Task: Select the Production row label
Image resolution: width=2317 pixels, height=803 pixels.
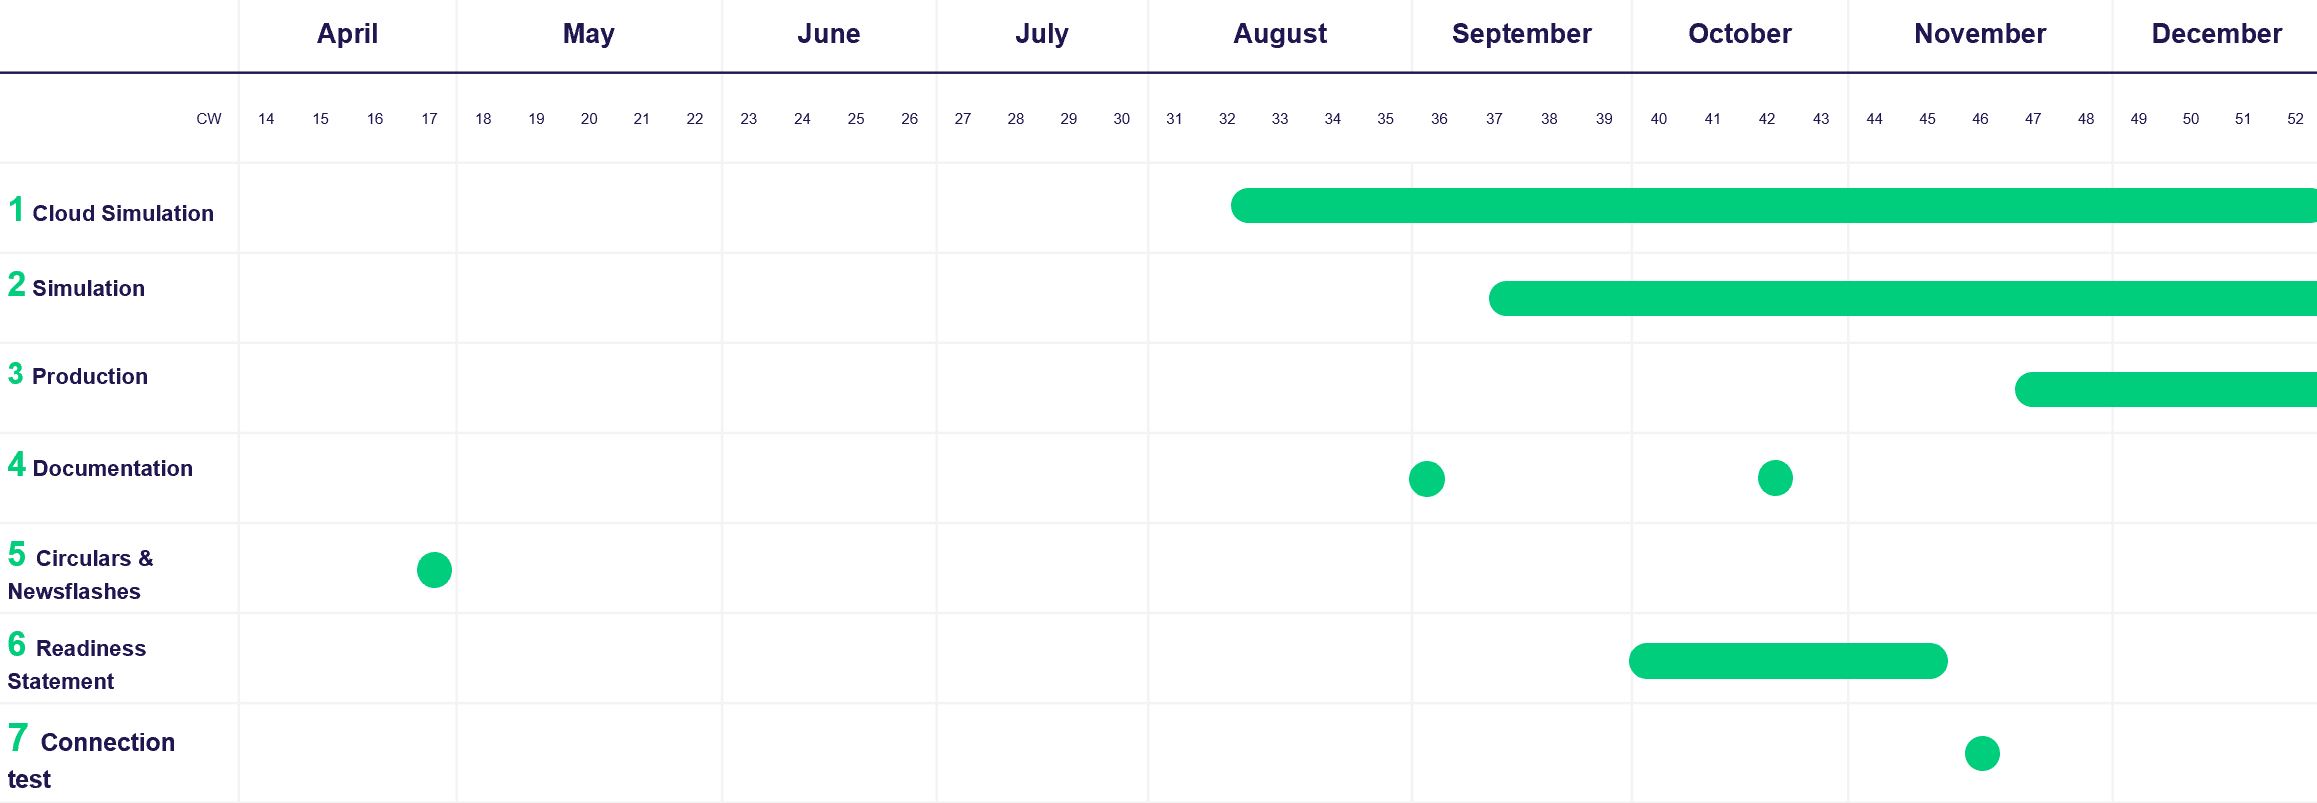Action: pyautogui.click(x=89, y=376)
